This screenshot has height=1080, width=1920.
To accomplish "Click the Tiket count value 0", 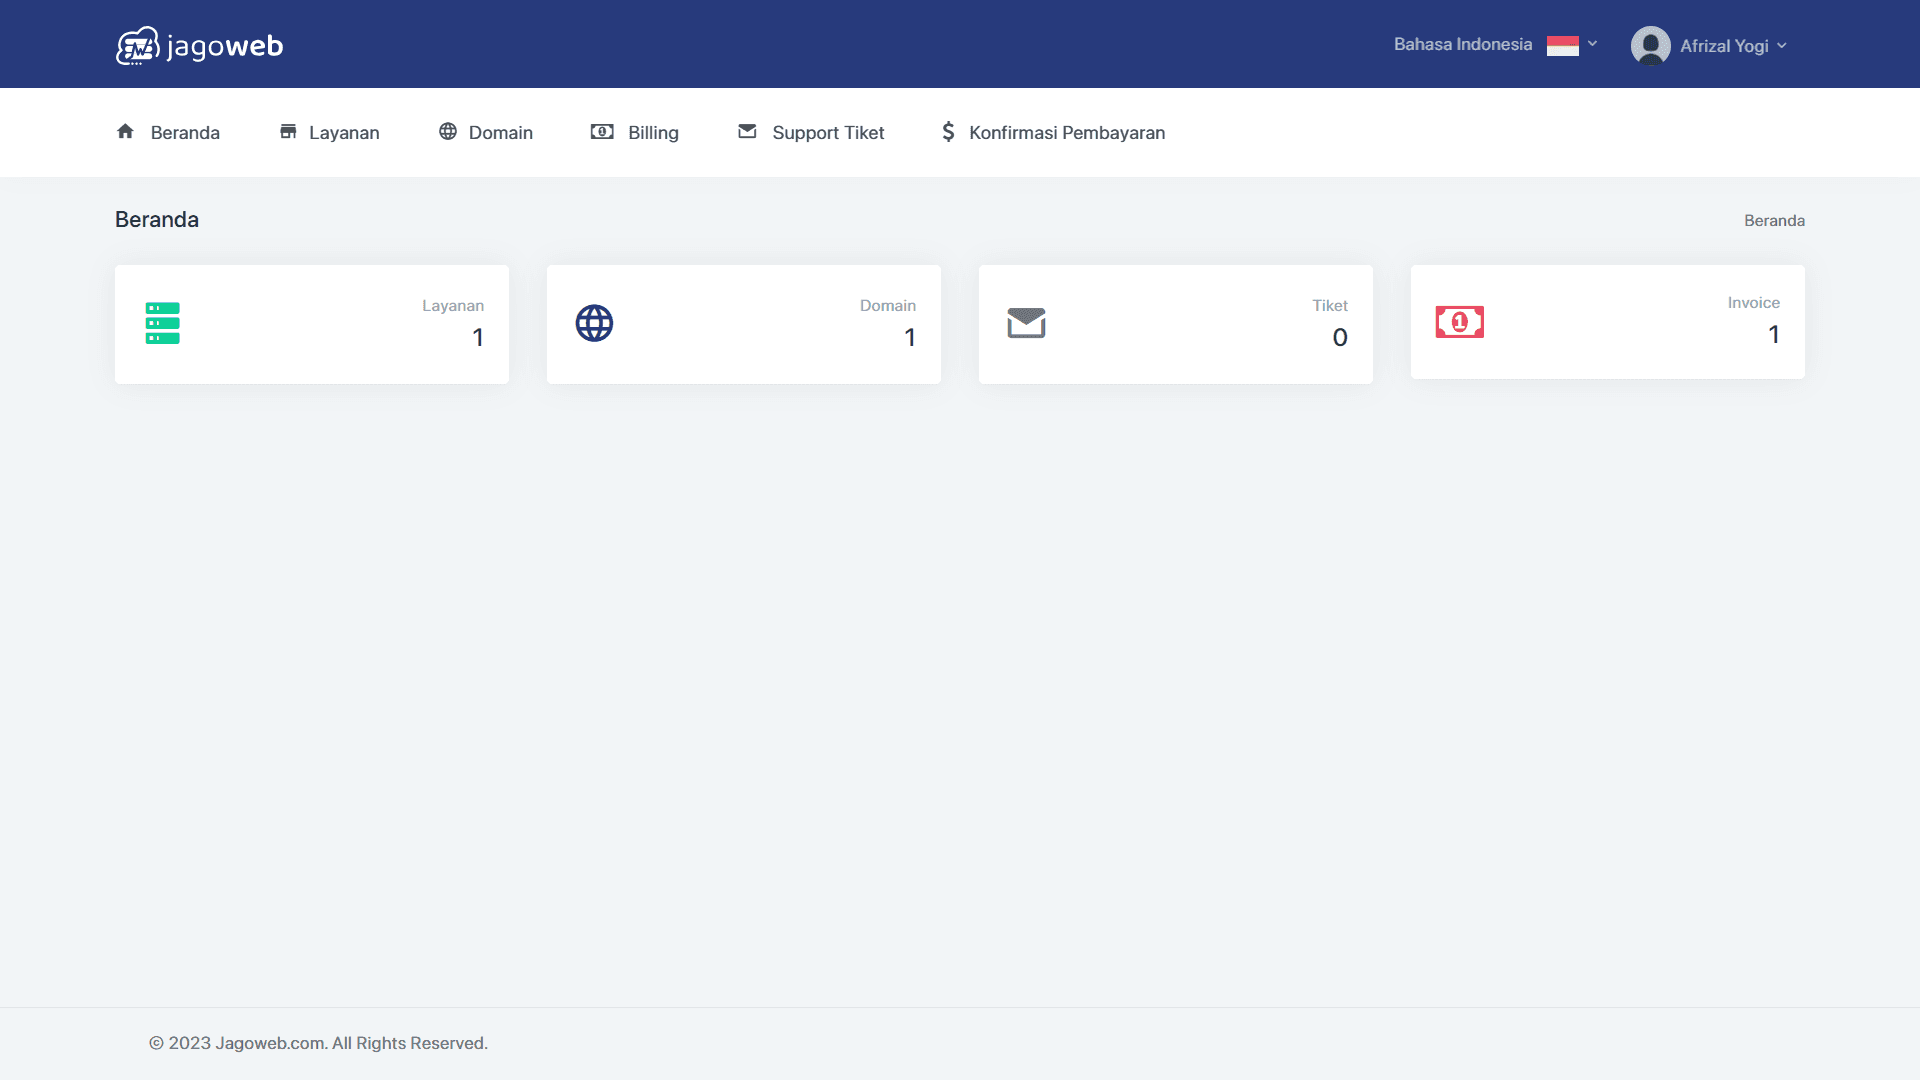I will tap(1340, 337).
